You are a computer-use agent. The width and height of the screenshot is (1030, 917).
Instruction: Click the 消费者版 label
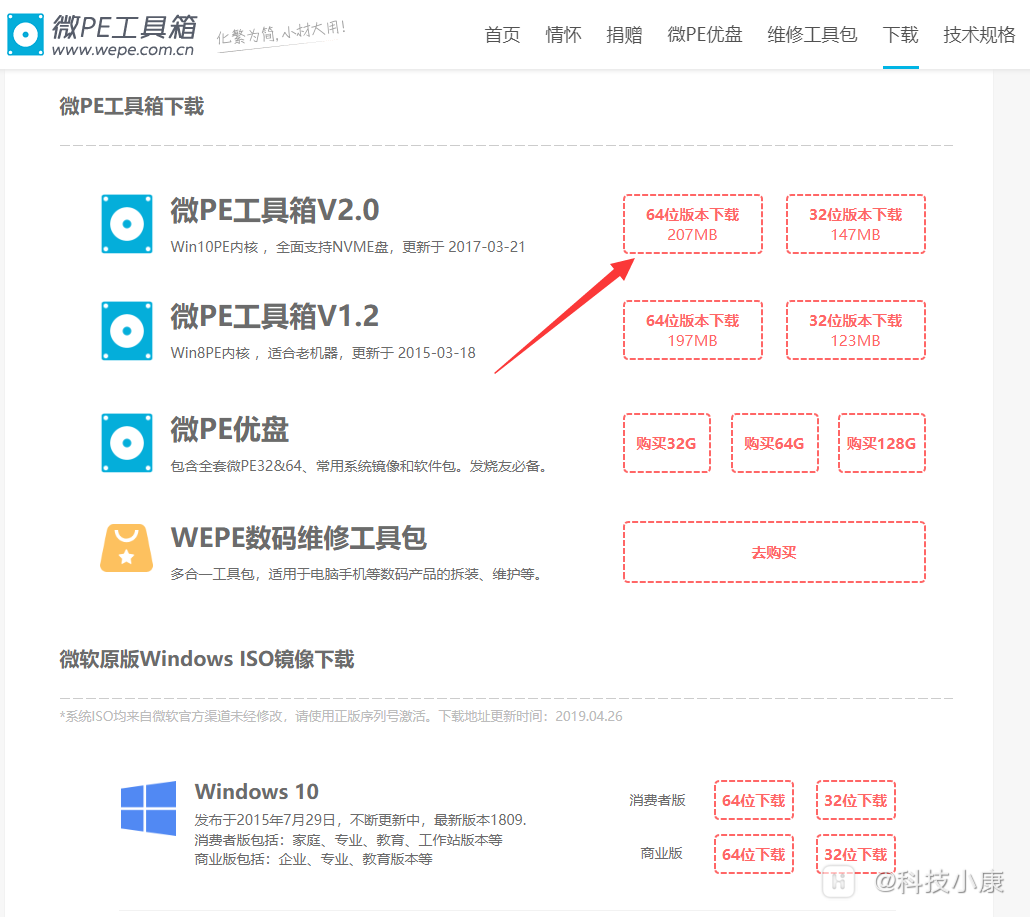pyautogui.click(x=658, y=800)
